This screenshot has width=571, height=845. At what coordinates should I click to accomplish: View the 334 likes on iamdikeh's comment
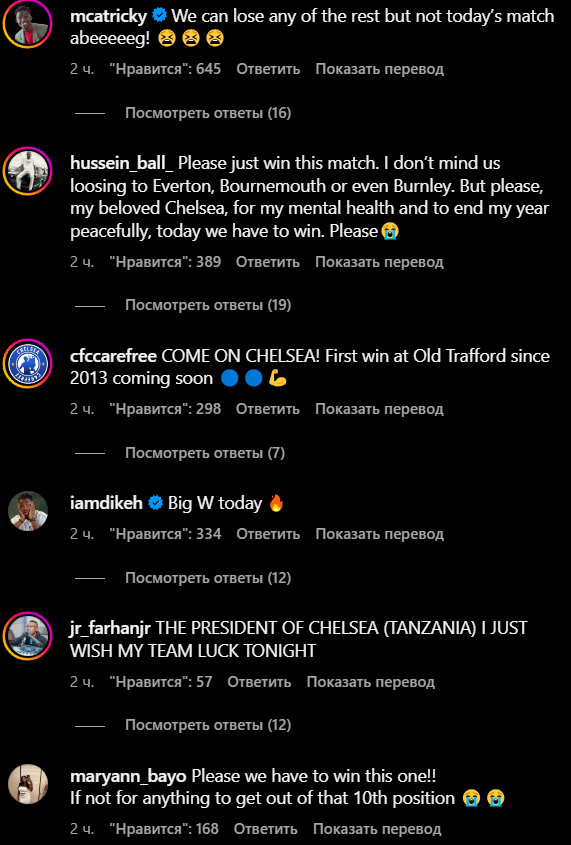point(165,534)
